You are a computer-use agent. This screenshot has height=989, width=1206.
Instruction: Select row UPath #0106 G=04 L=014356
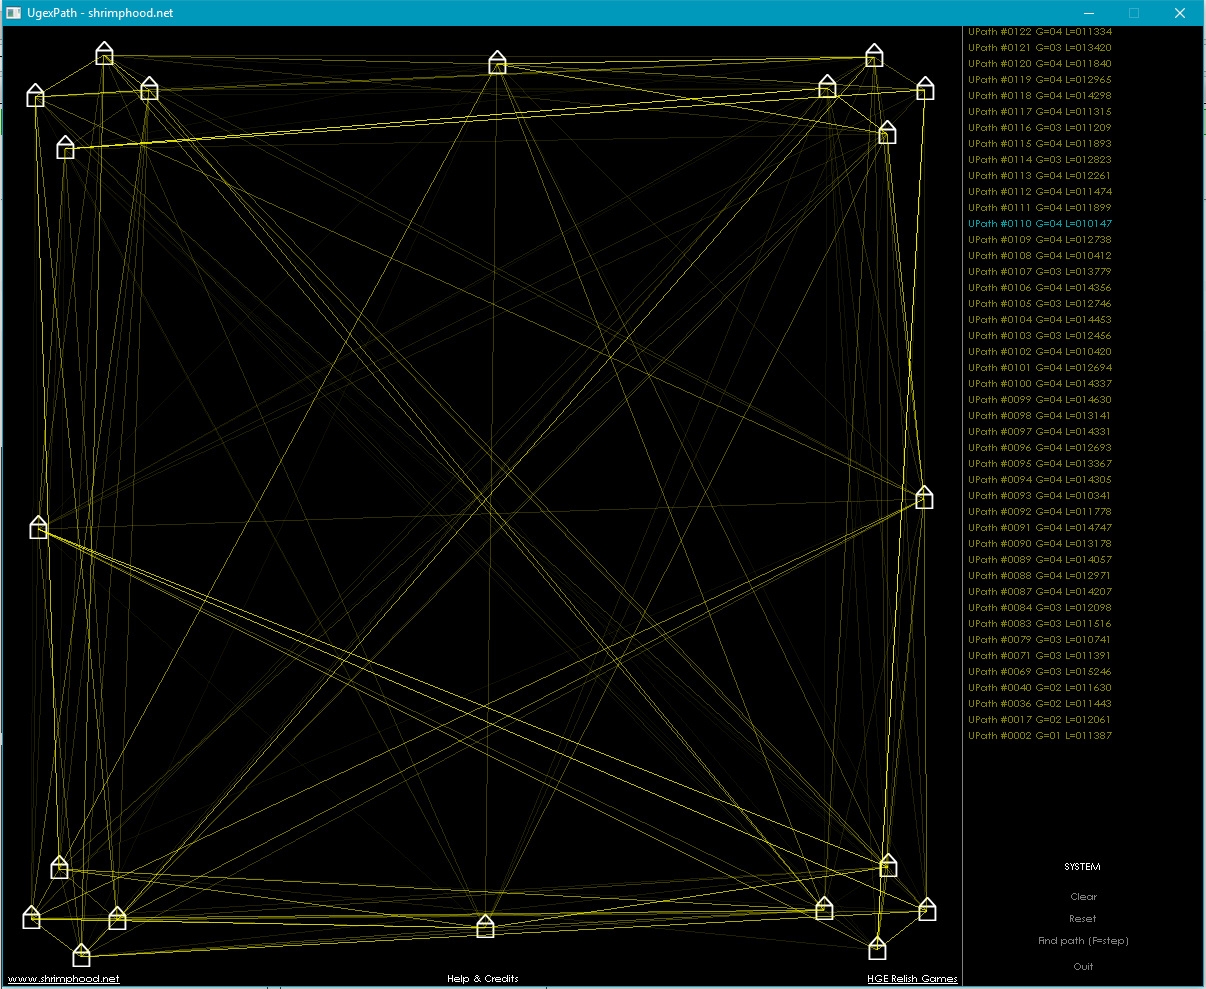pyautogui.click(x=1040, y=288)
